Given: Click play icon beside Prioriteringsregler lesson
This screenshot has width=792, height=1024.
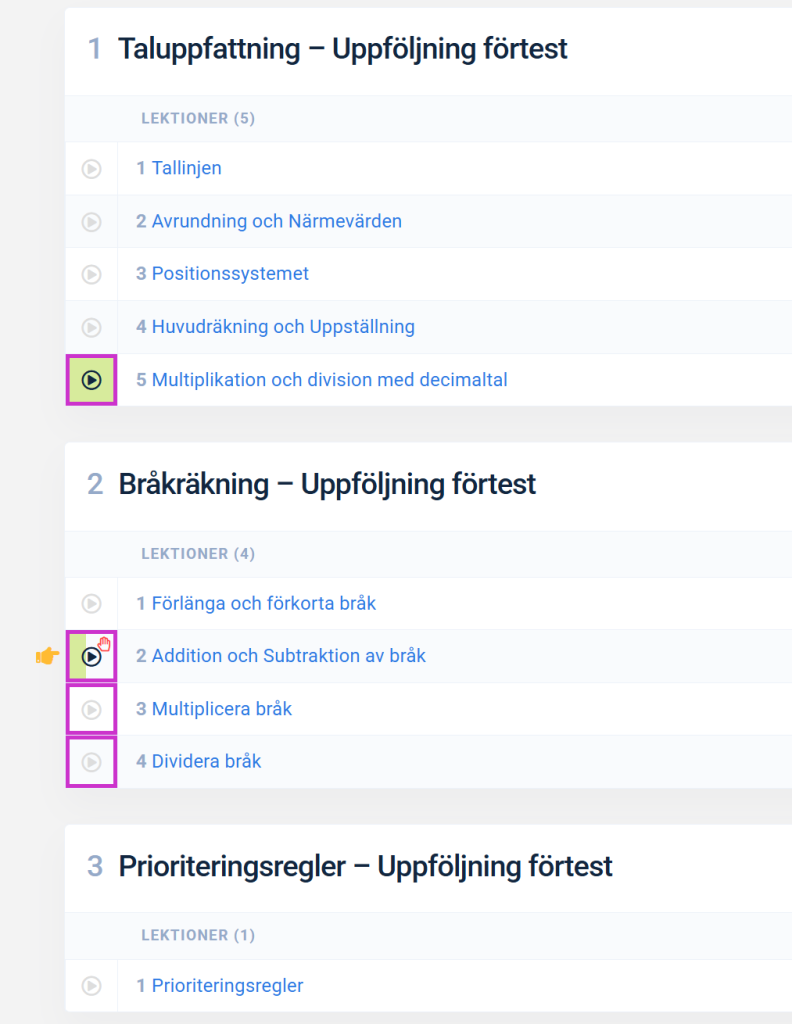Looking at the screenshot, I should coord(91,986).
